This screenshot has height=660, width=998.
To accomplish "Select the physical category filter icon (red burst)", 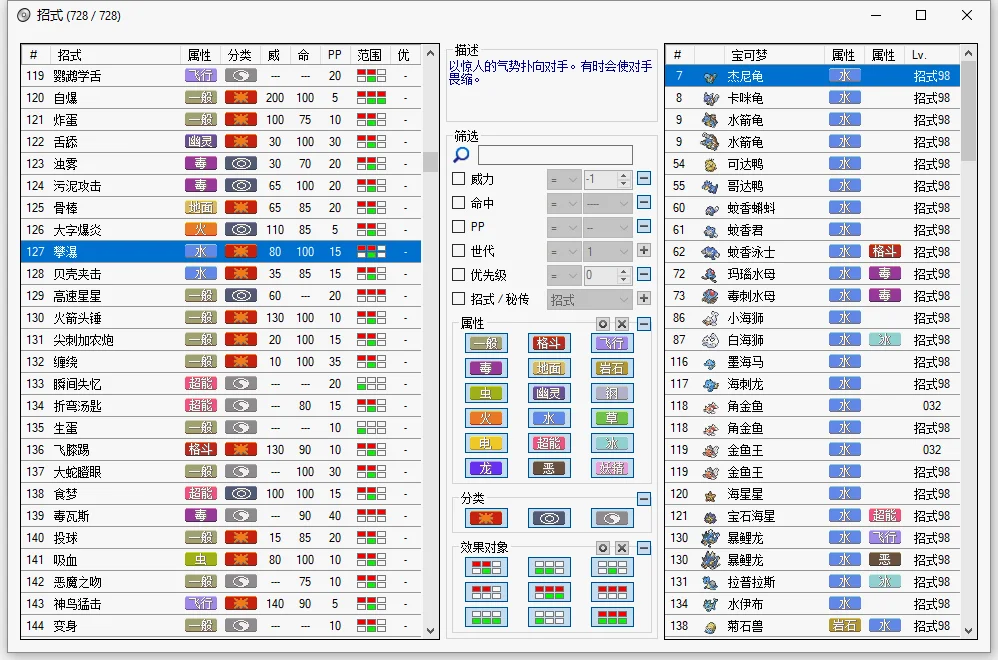I will (486, 518).
